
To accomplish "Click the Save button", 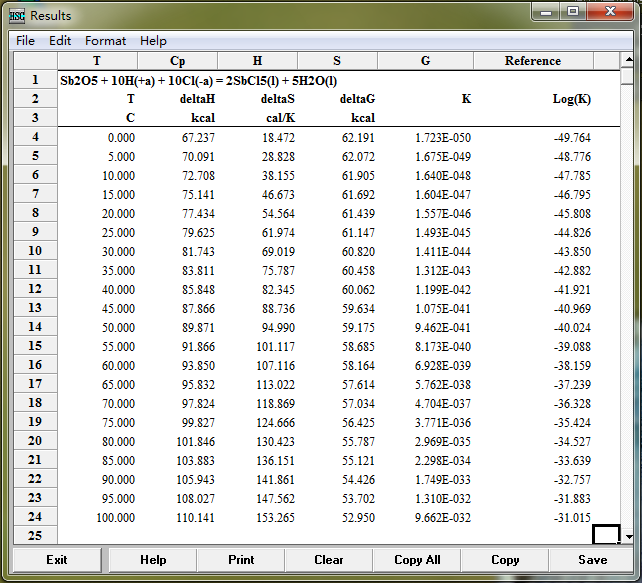I will point(592,560).
